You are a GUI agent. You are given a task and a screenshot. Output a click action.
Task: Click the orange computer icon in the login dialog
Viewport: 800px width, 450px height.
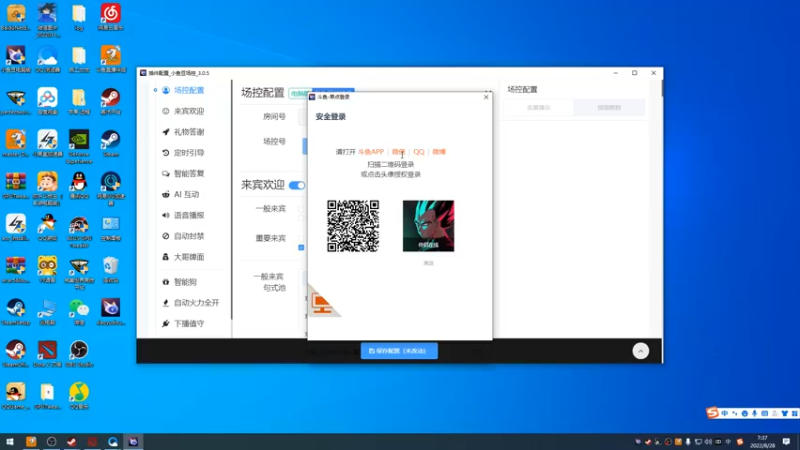click(x=322, y=304)
